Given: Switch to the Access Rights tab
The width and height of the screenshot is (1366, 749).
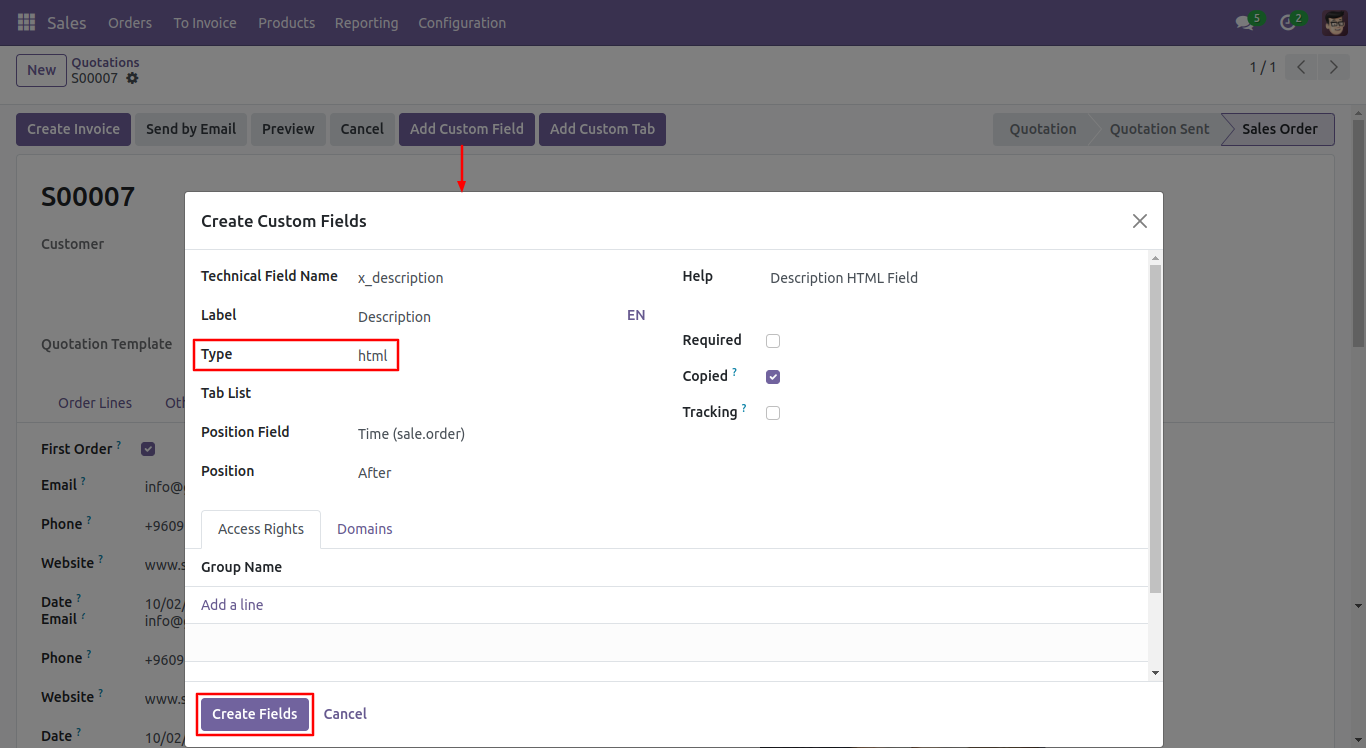Looking at the screenshot, I should [x=261, y=529].
